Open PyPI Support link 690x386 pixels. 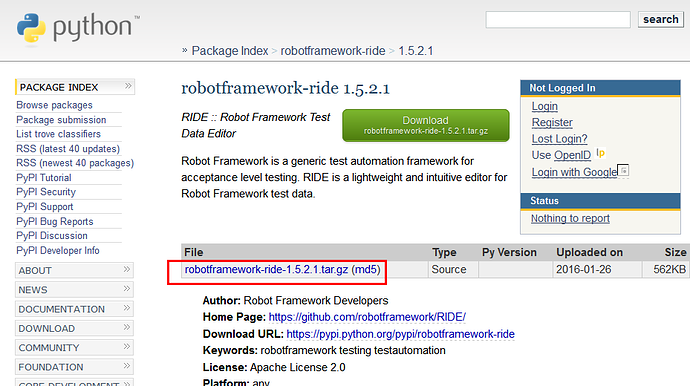(x=45, y=207)
